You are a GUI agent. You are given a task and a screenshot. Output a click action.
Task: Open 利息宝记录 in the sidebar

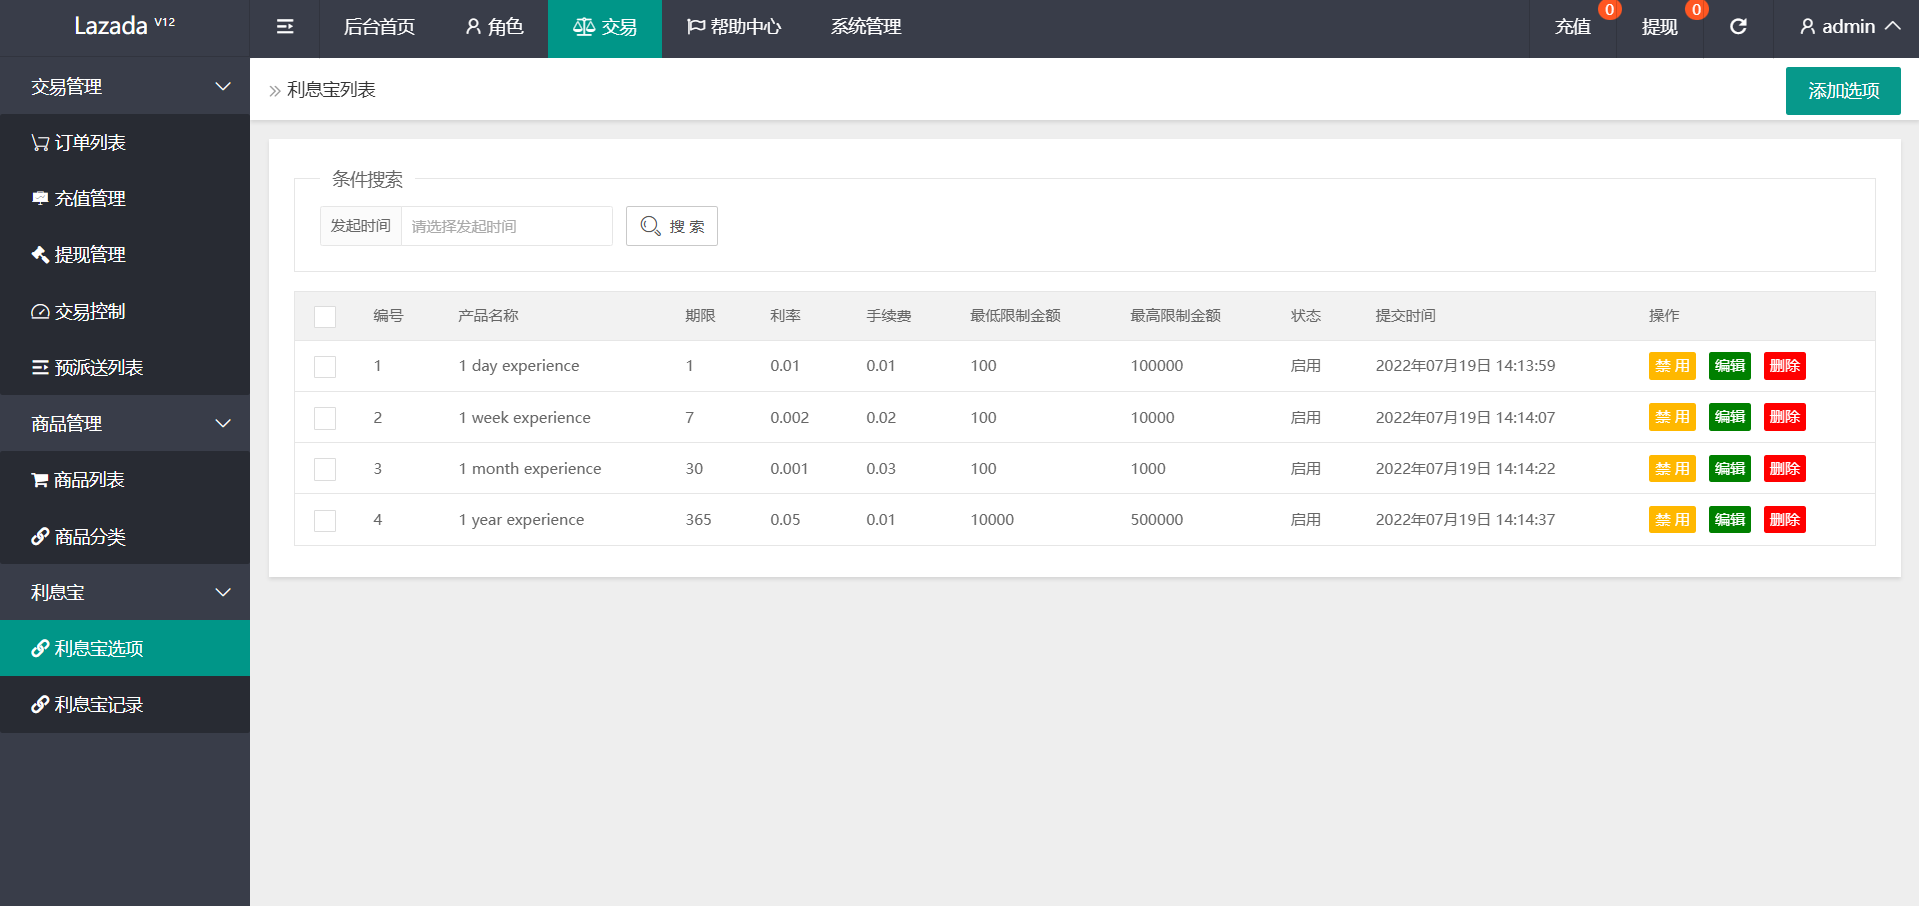(x=125, y=705)
